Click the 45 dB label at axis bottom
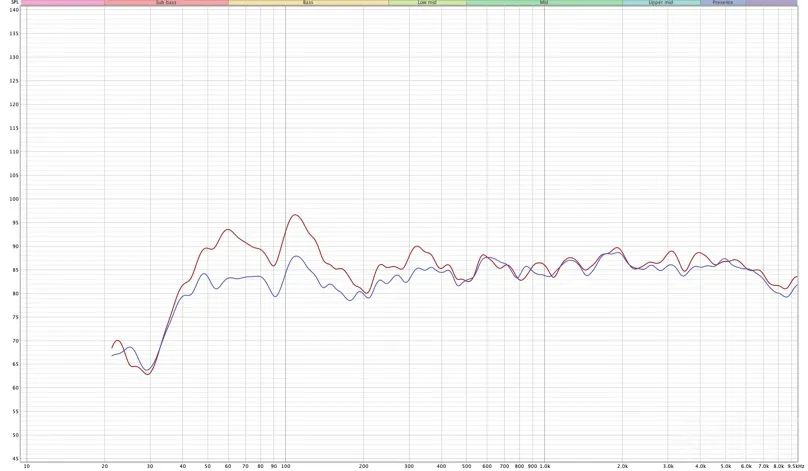Screen dimensions: 808x471 click(x=14, y=435)
